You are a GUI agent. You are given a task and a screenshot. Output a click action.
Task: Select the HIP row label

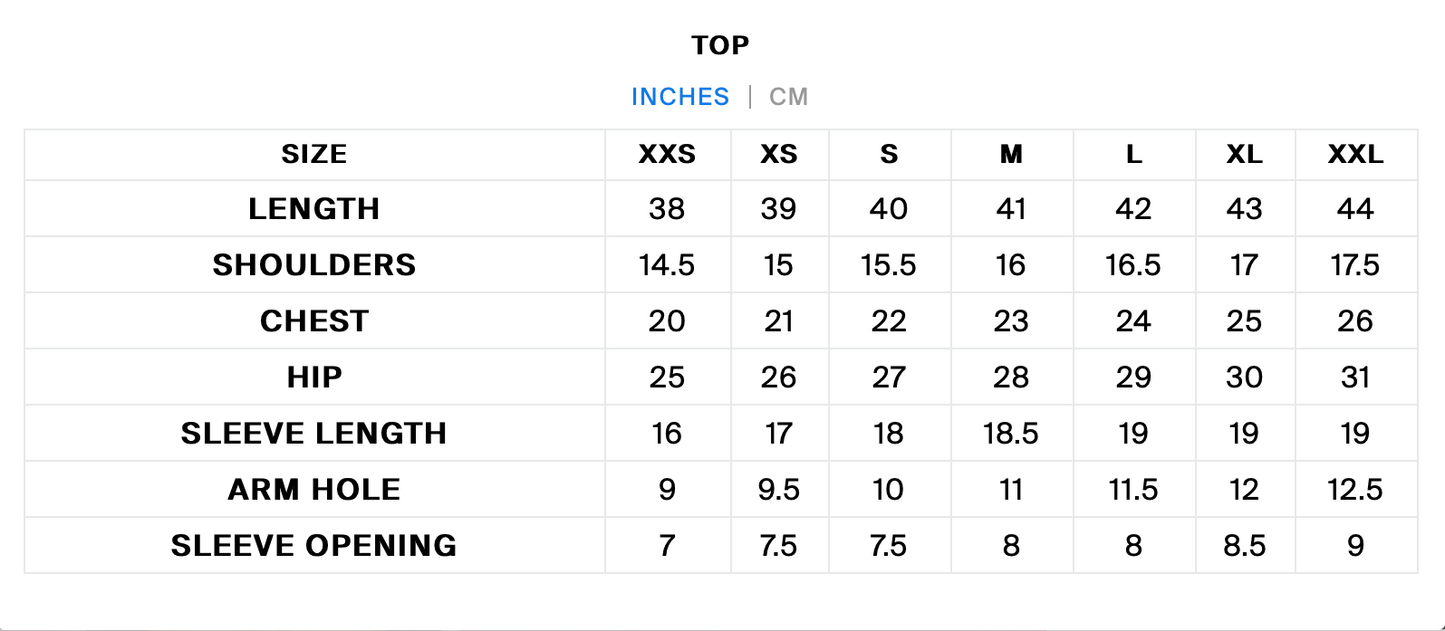click(314, 377)
